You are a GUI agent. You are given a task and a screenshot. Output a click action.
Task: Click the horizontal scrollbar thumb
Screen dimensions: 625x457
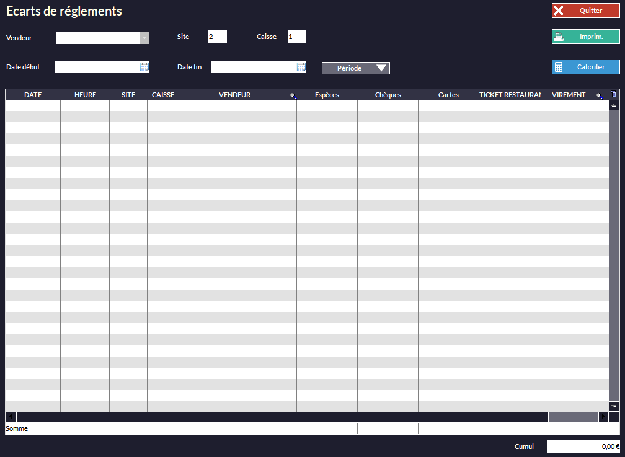pyautogui.click(x=572, y=417)
